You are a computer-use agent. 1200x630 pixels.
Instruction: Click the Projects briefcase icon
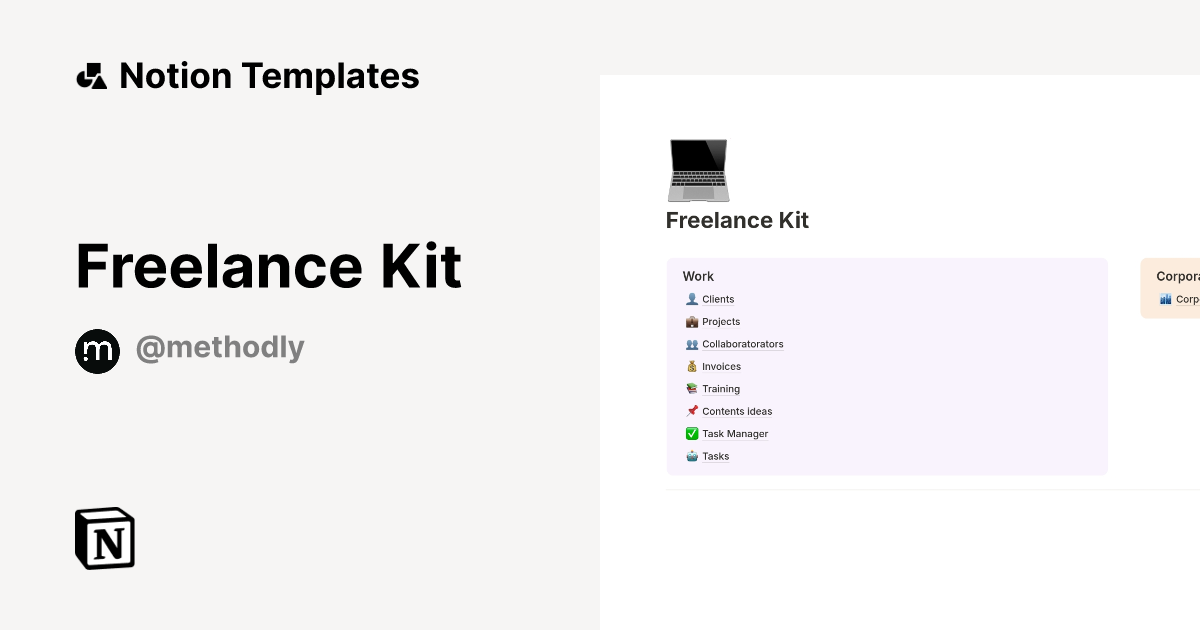tap(692, 321)
